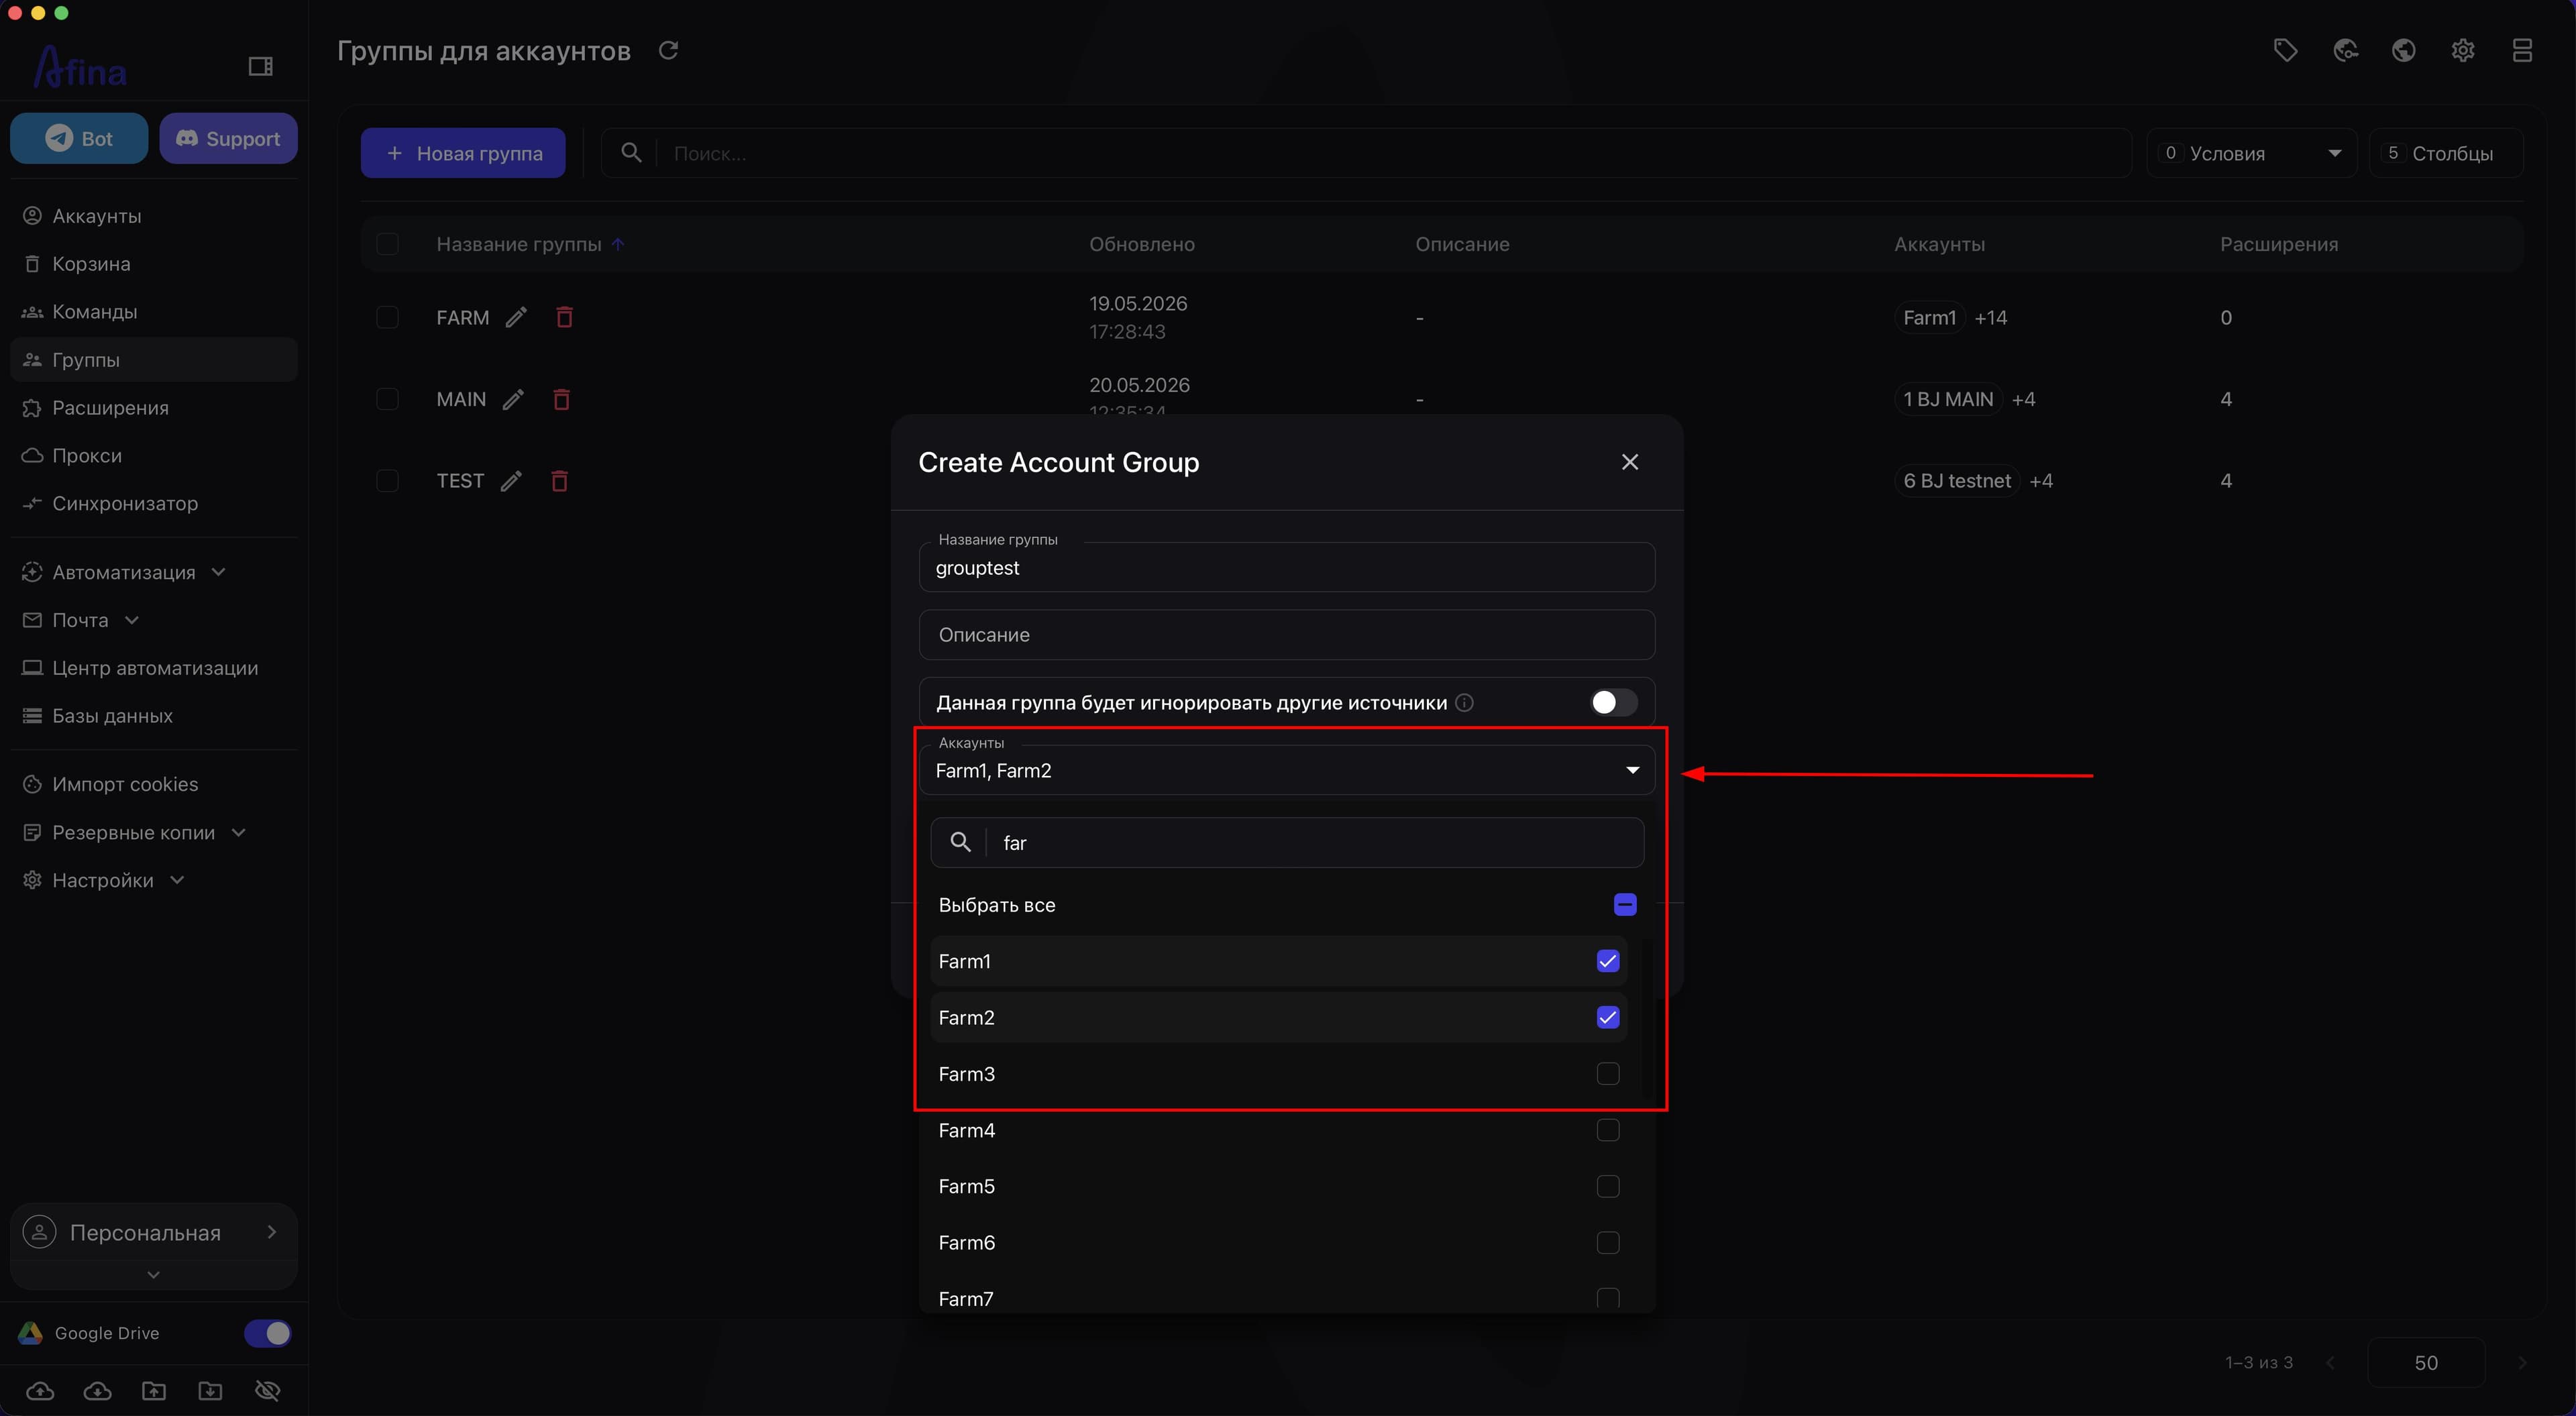Click the cloud upload icon at bottom left

point(40,1390)
